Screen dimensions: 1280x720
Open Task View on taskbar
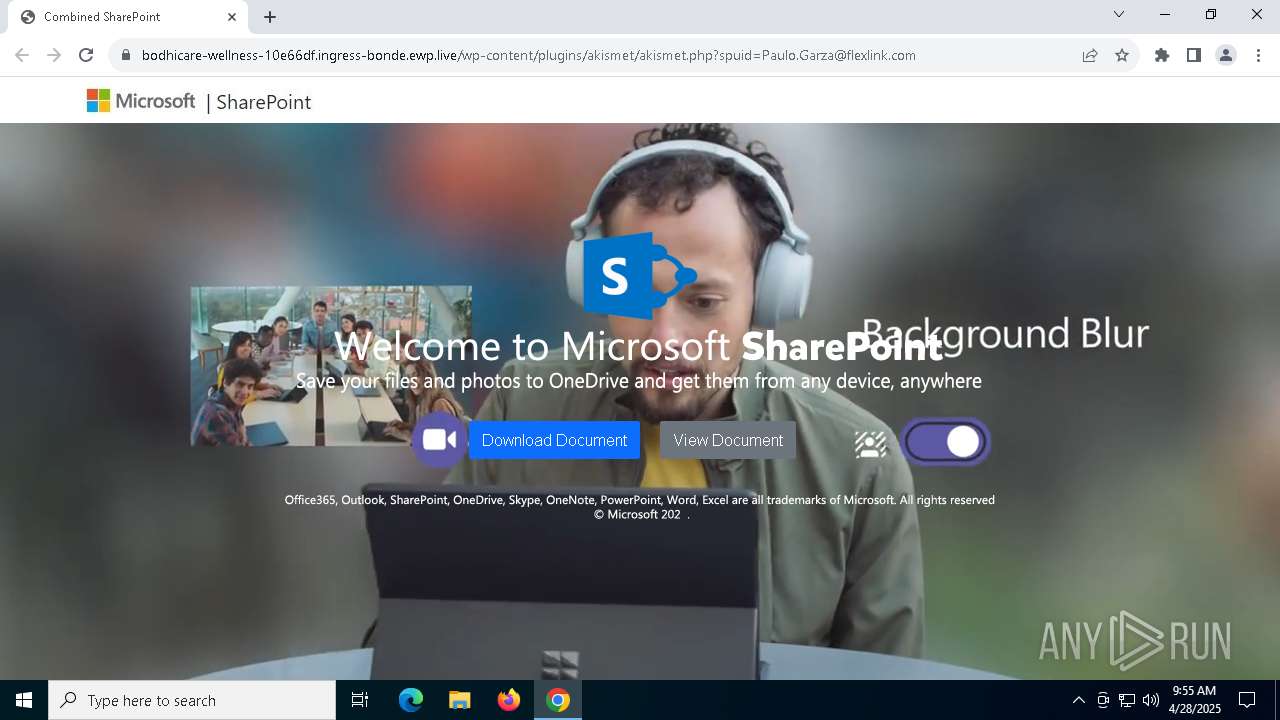(x=360, y=700)
